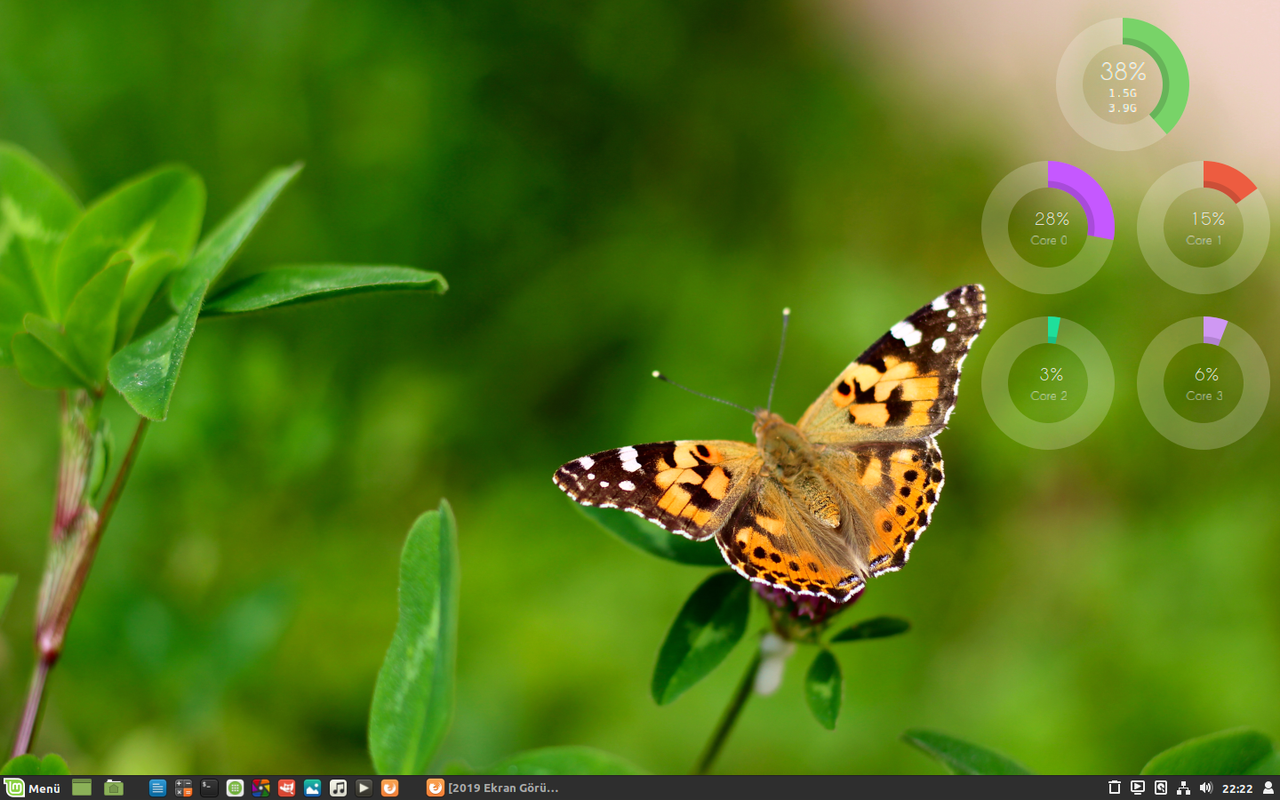Image resolution: width=1280 pixels, height=800 pixels.
Task: Click the Core 0 CPU usage ring
Action: click(x=1048, y=227)
